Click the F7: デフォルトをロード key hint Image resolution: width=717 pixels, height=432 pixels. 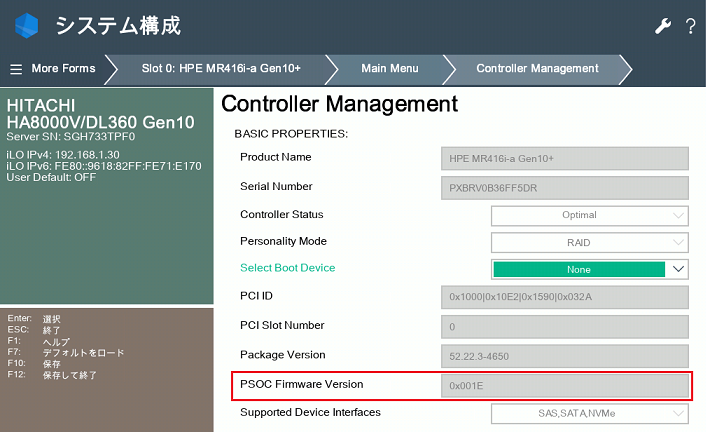pyautogui.click(x=66, y=352)
